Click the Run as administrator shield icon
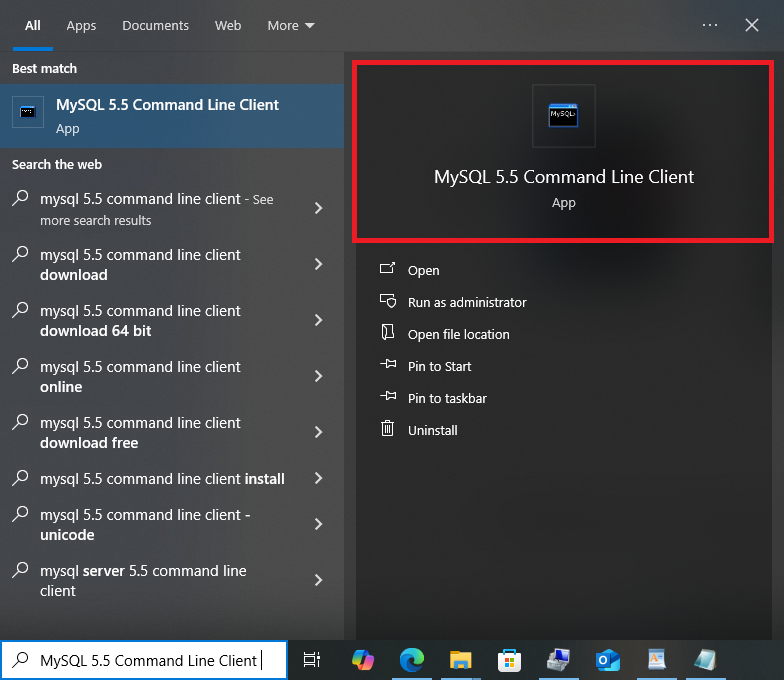 tap(388, 301)
